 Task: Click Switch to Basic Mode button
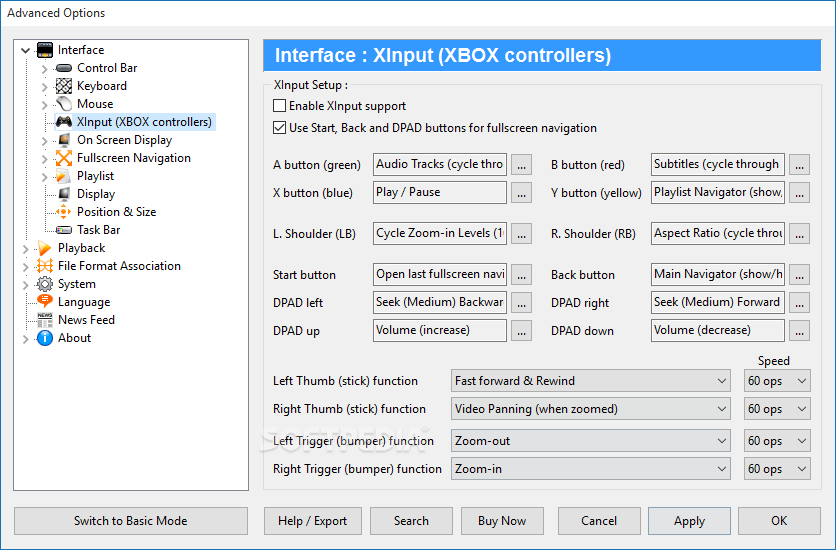coord(131,521)
